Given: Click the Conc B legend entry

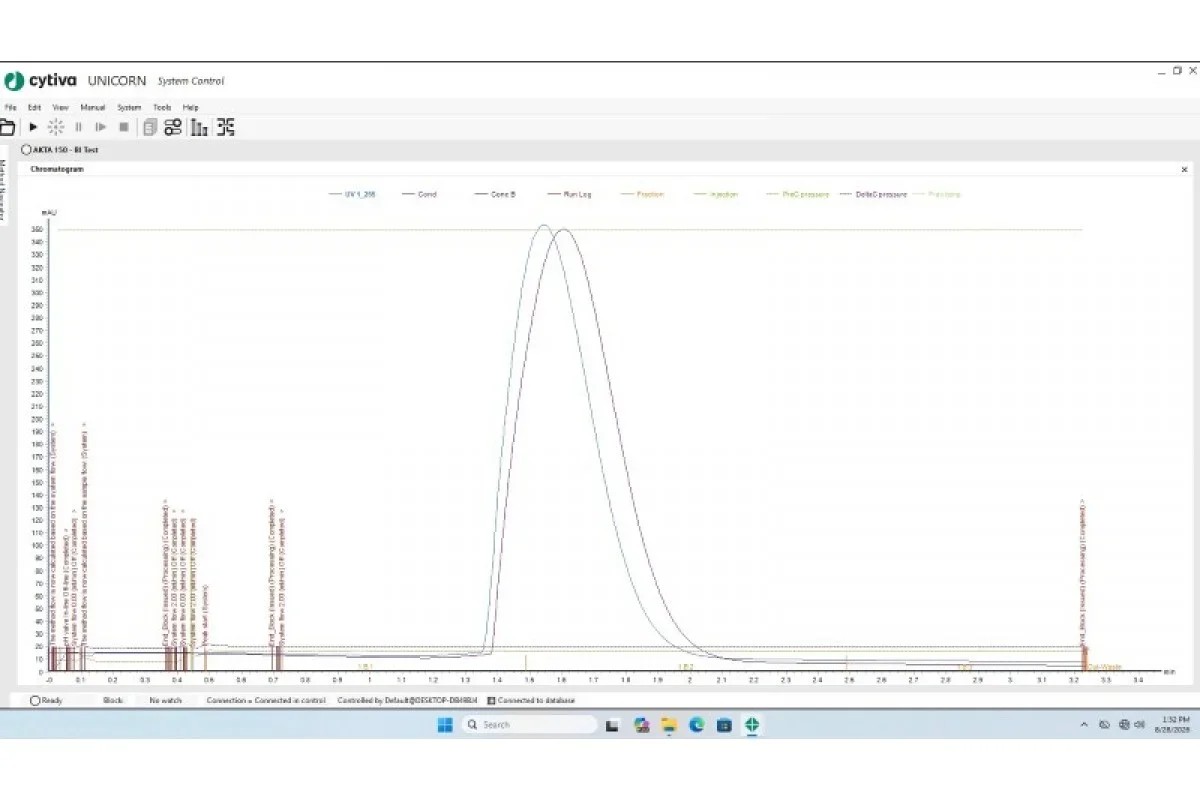Looking at the screenshot, I should click(x=496, y=194).
